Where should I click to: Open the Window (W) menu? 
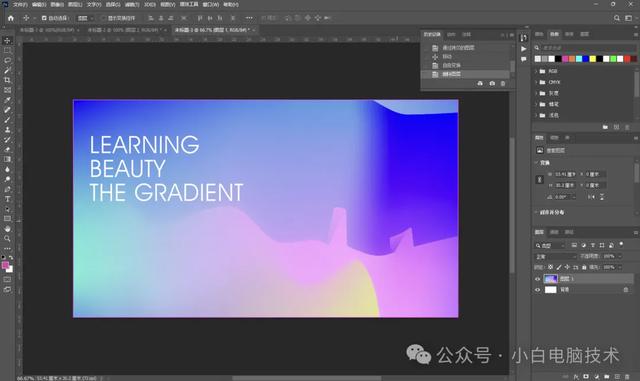[211, 4]
